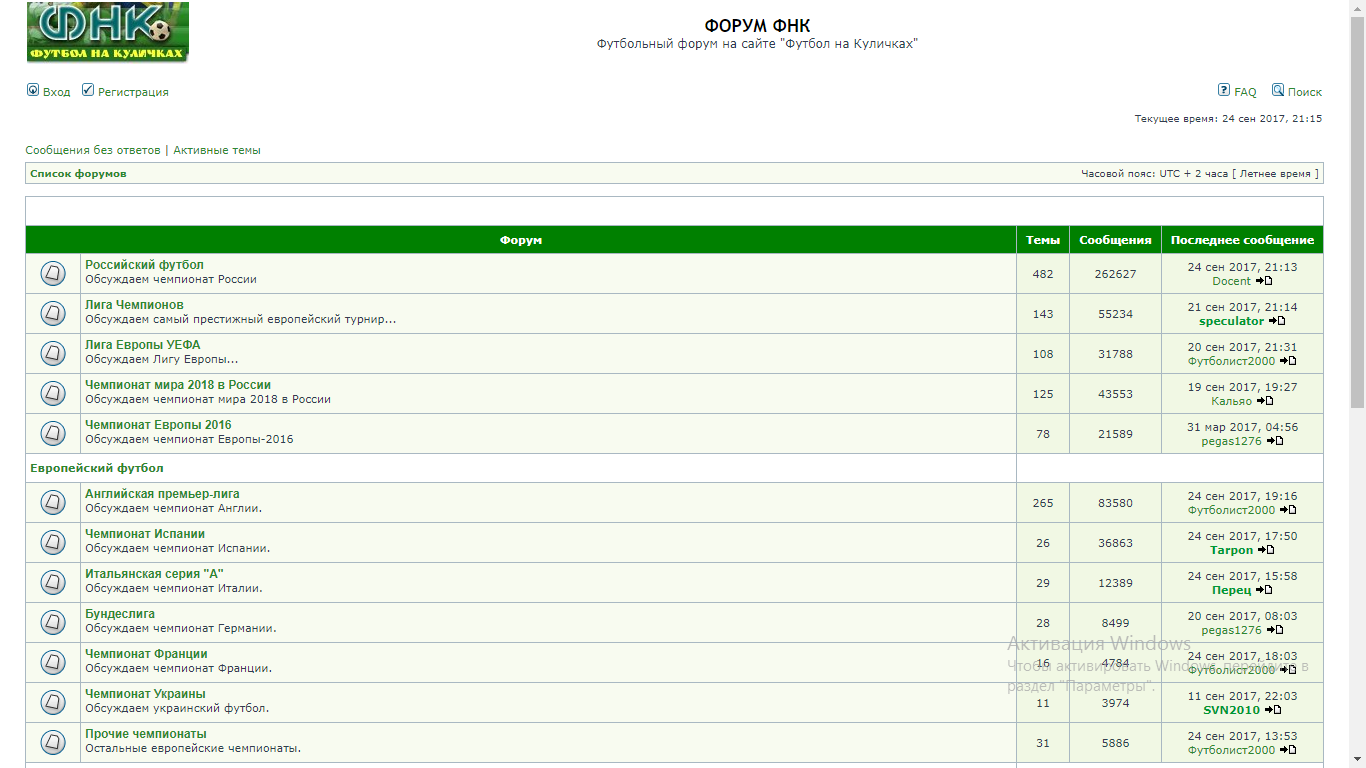Open user profile Docent
Screen dimensions: 1366x768
(x=1232, y=281)
